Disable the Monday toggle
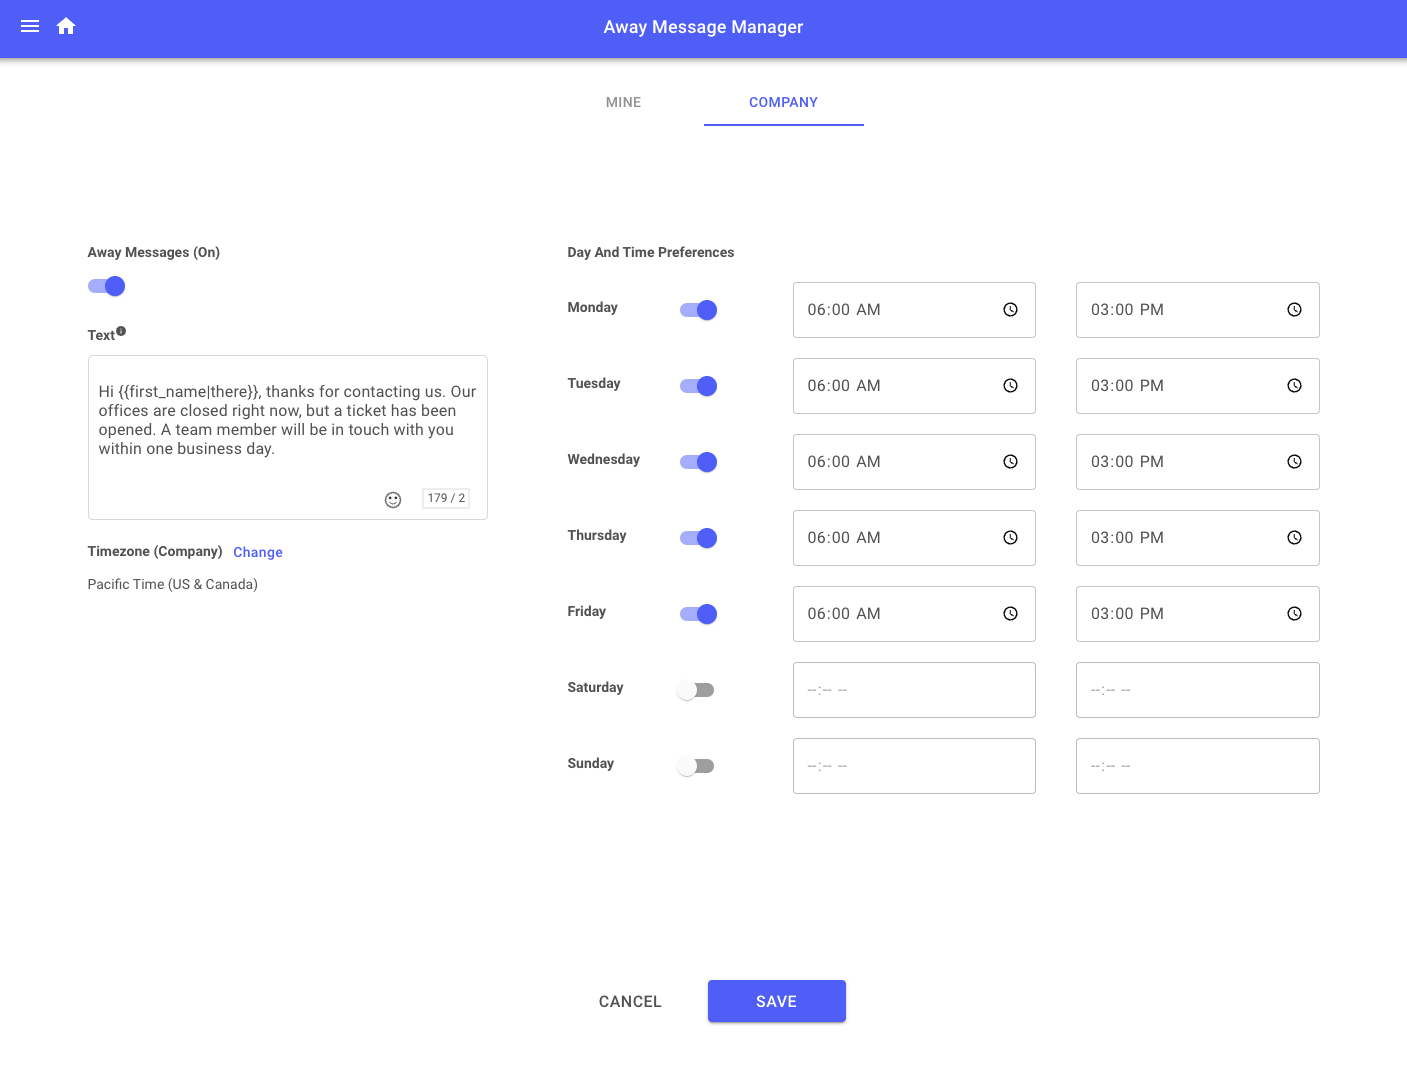The image size is (1407, 1071). pyautogui.click(x=698, y=310)
